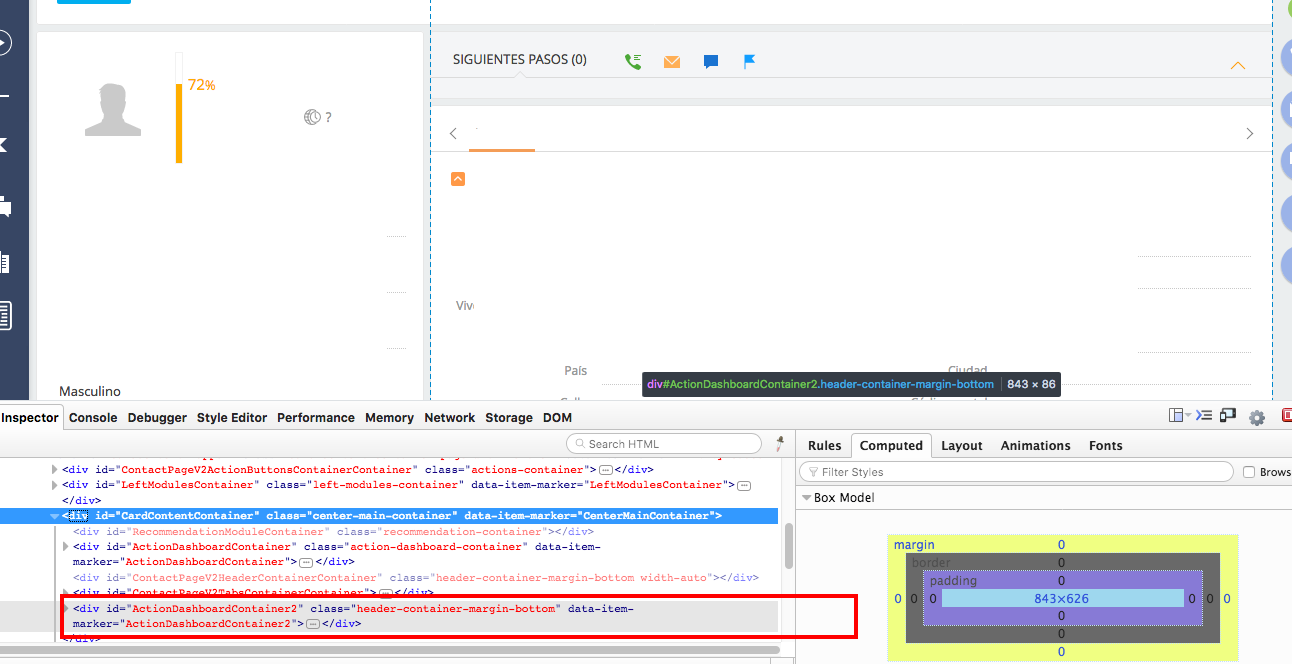This screenshot has height=664, width=1292.
Task: Switch to the Layout side tab
Action: pos(962,445)
